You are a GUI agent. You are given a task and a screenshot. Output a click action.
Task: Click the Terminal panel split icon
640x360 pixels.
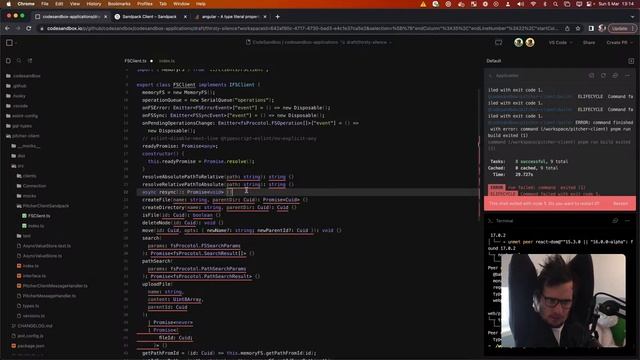[615, 221]
